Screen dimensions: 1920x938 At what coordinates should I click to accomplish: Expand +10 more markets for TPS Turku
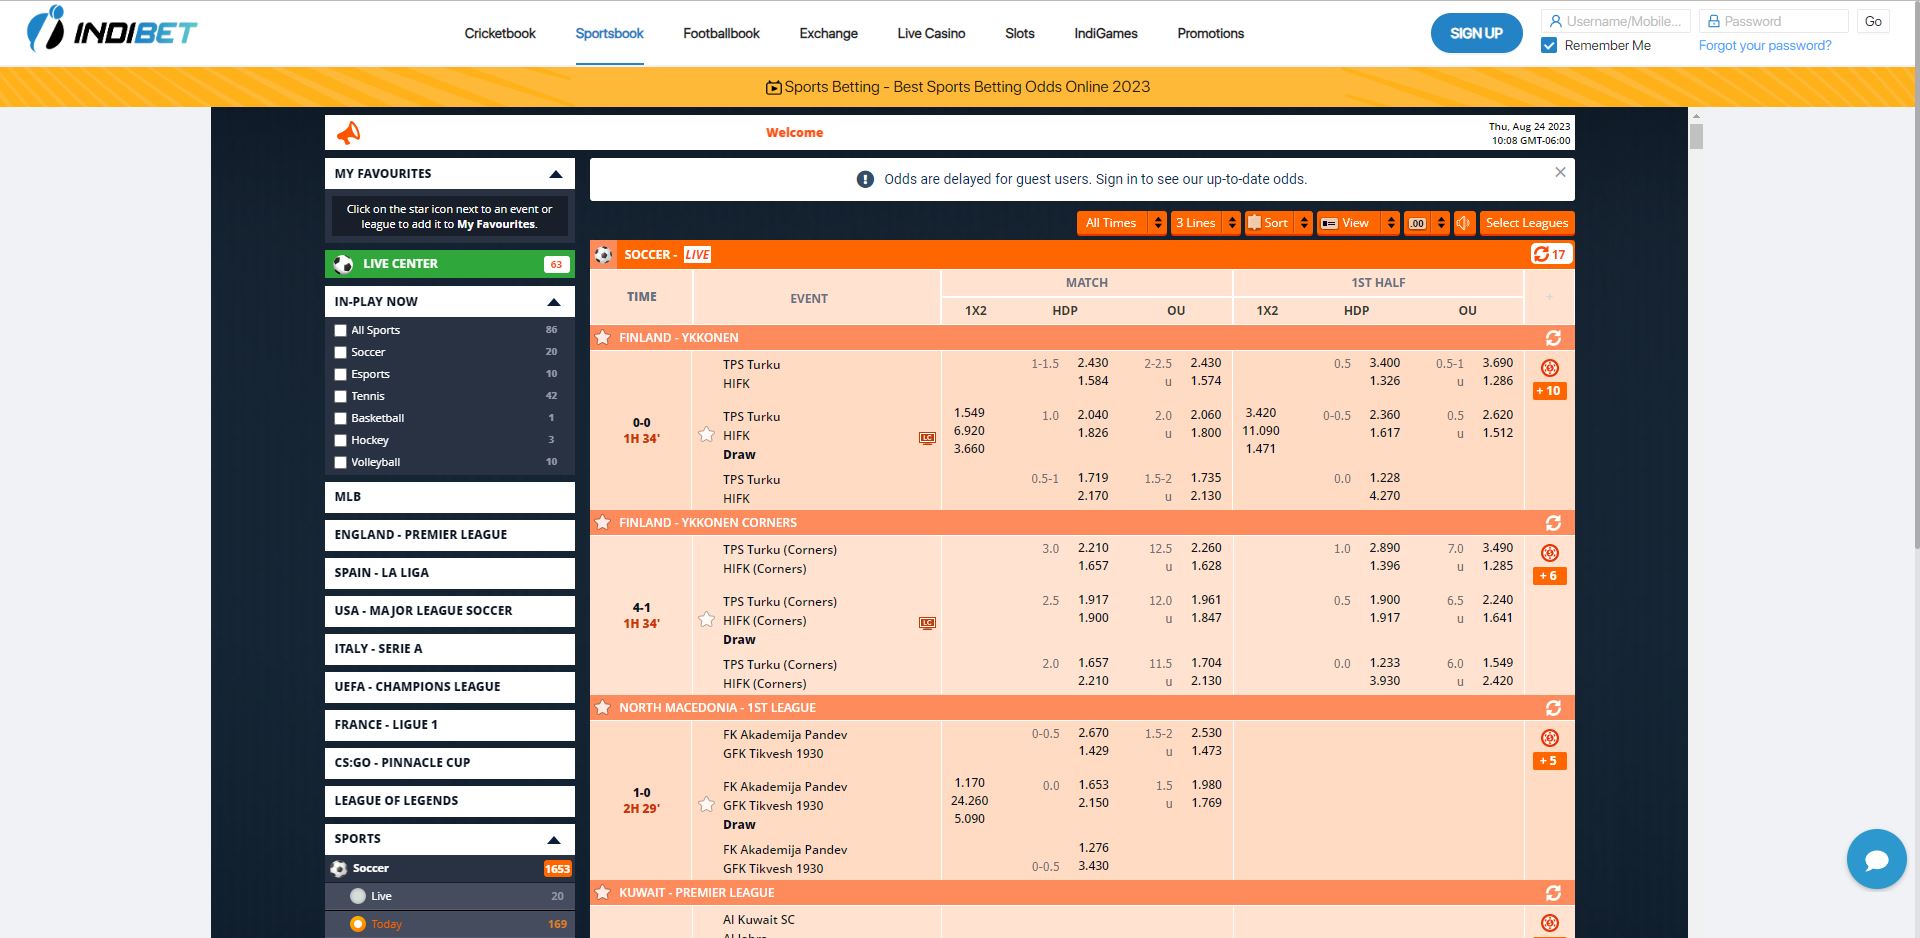tap(1550, 391)
